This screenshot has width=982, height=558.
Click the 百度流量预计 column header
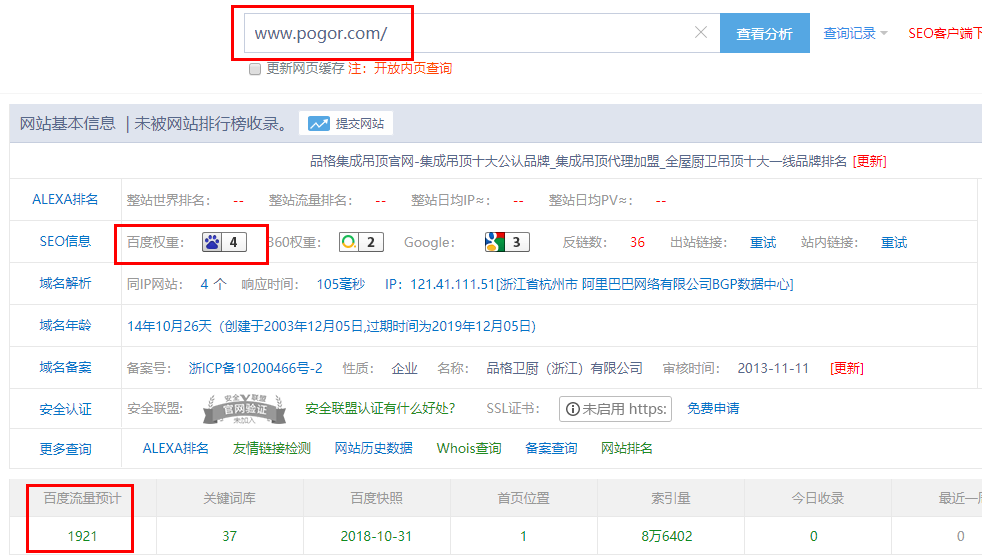pyautogui.click(x=82, y=499)
